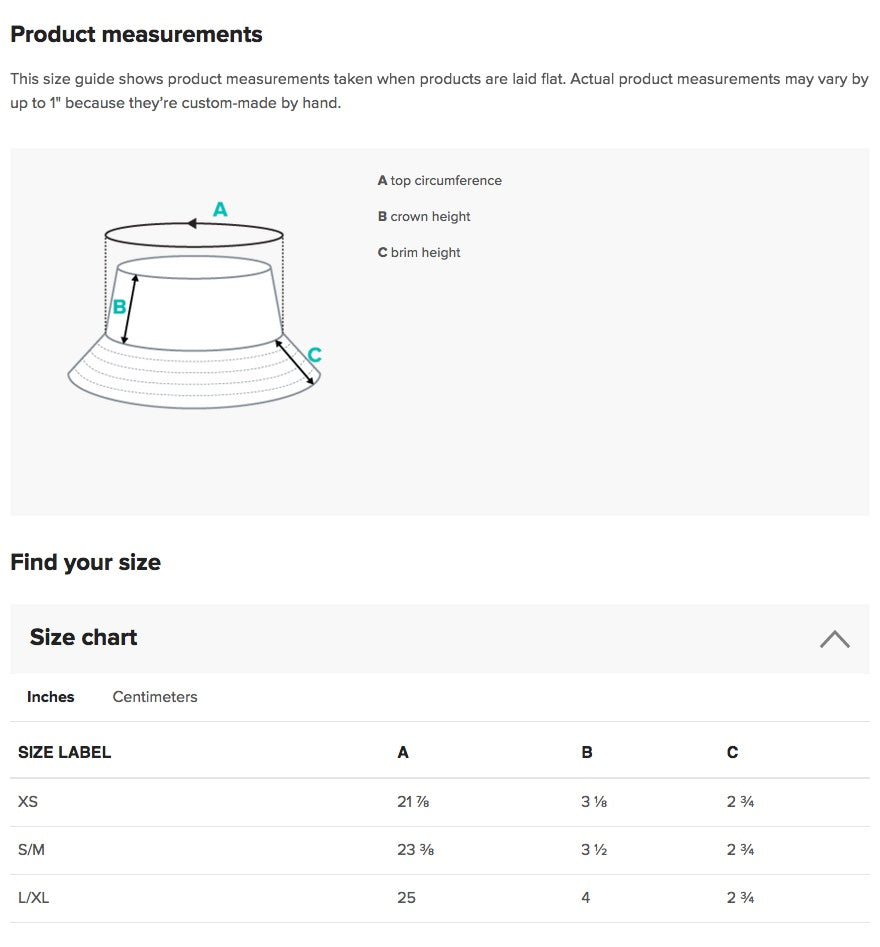Click the 'Find your size' heading

pos(86,562)
